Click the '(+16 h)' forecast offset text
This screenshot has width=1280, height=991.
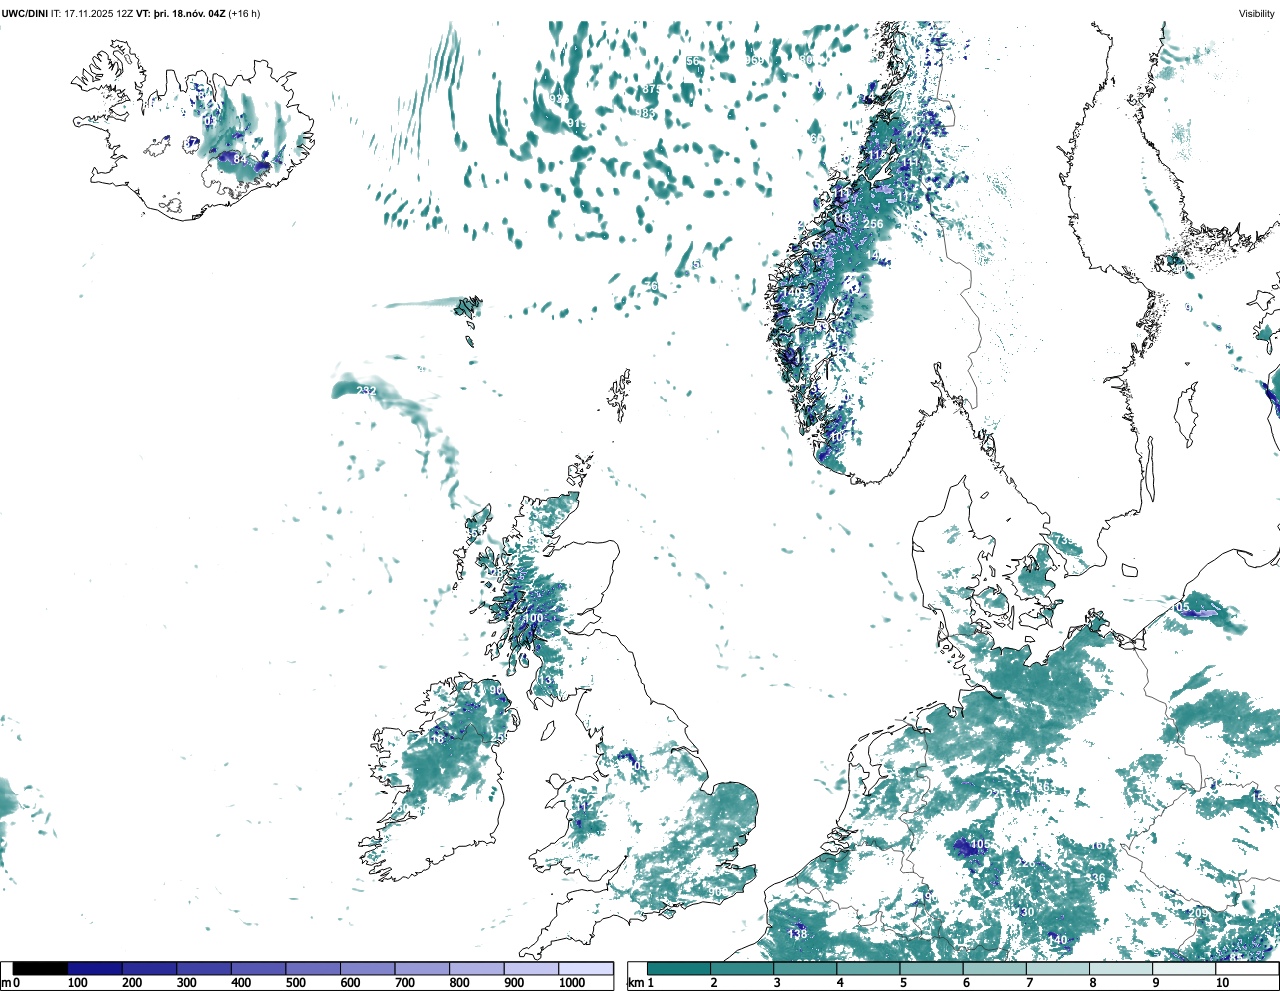pyautogui.click(x=244, y=13)
